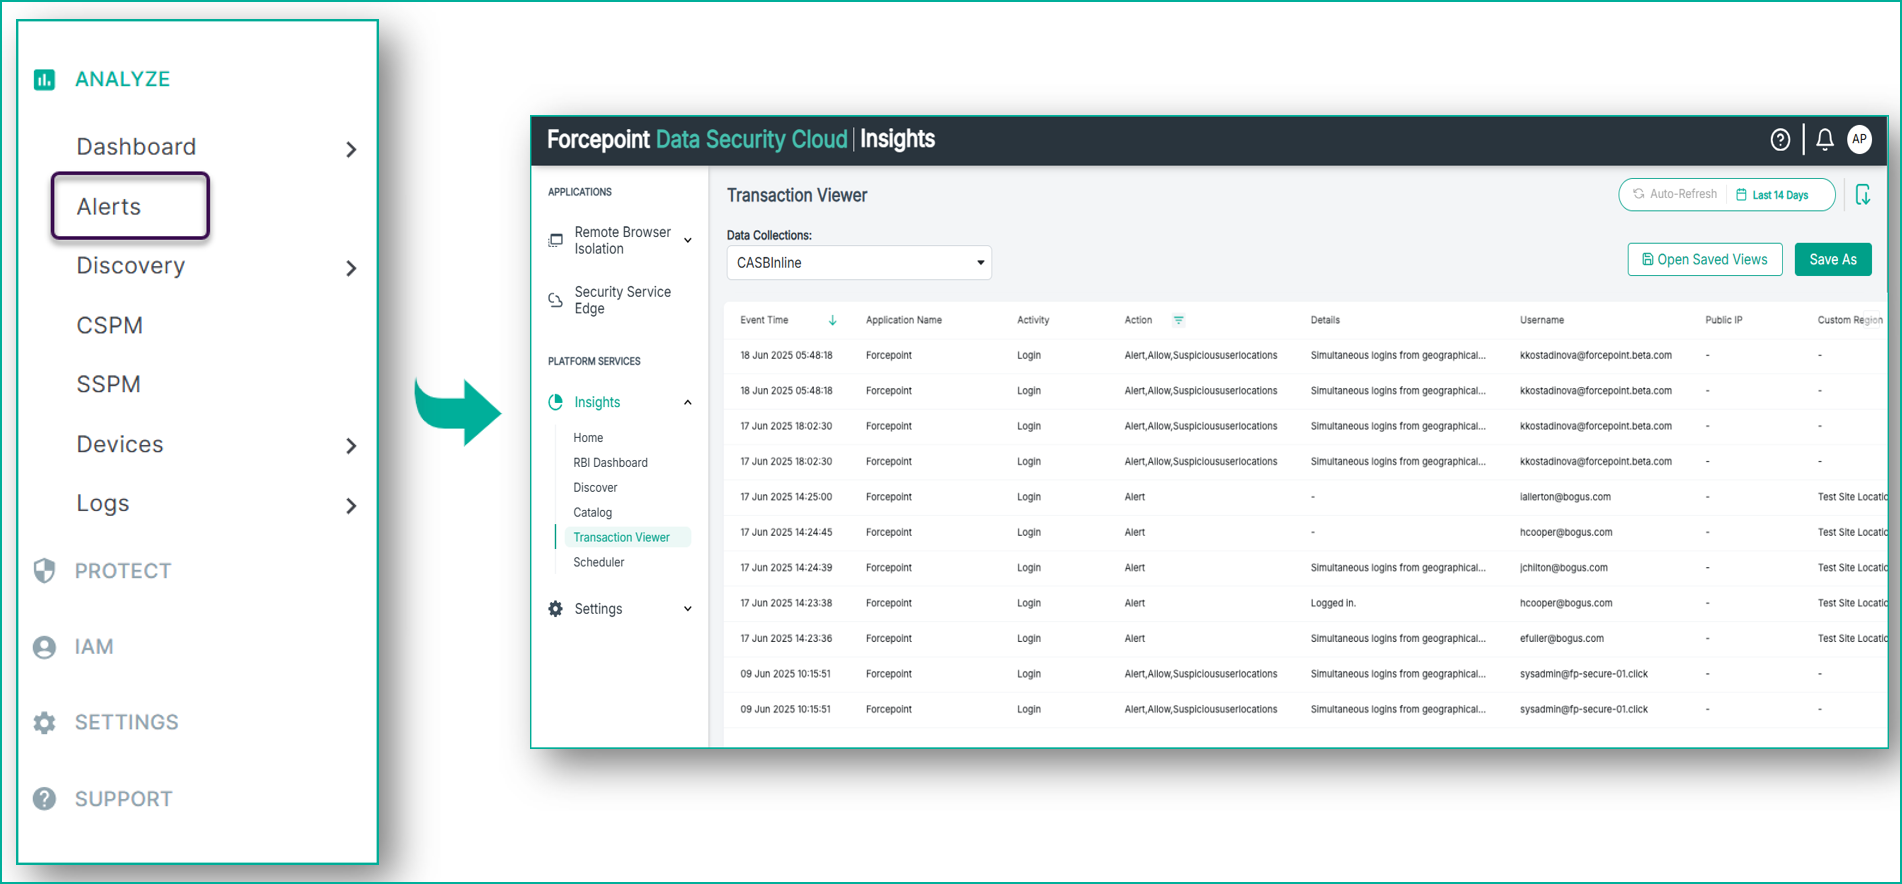Select CSPM in the Analyze menu

click(110, 325)
